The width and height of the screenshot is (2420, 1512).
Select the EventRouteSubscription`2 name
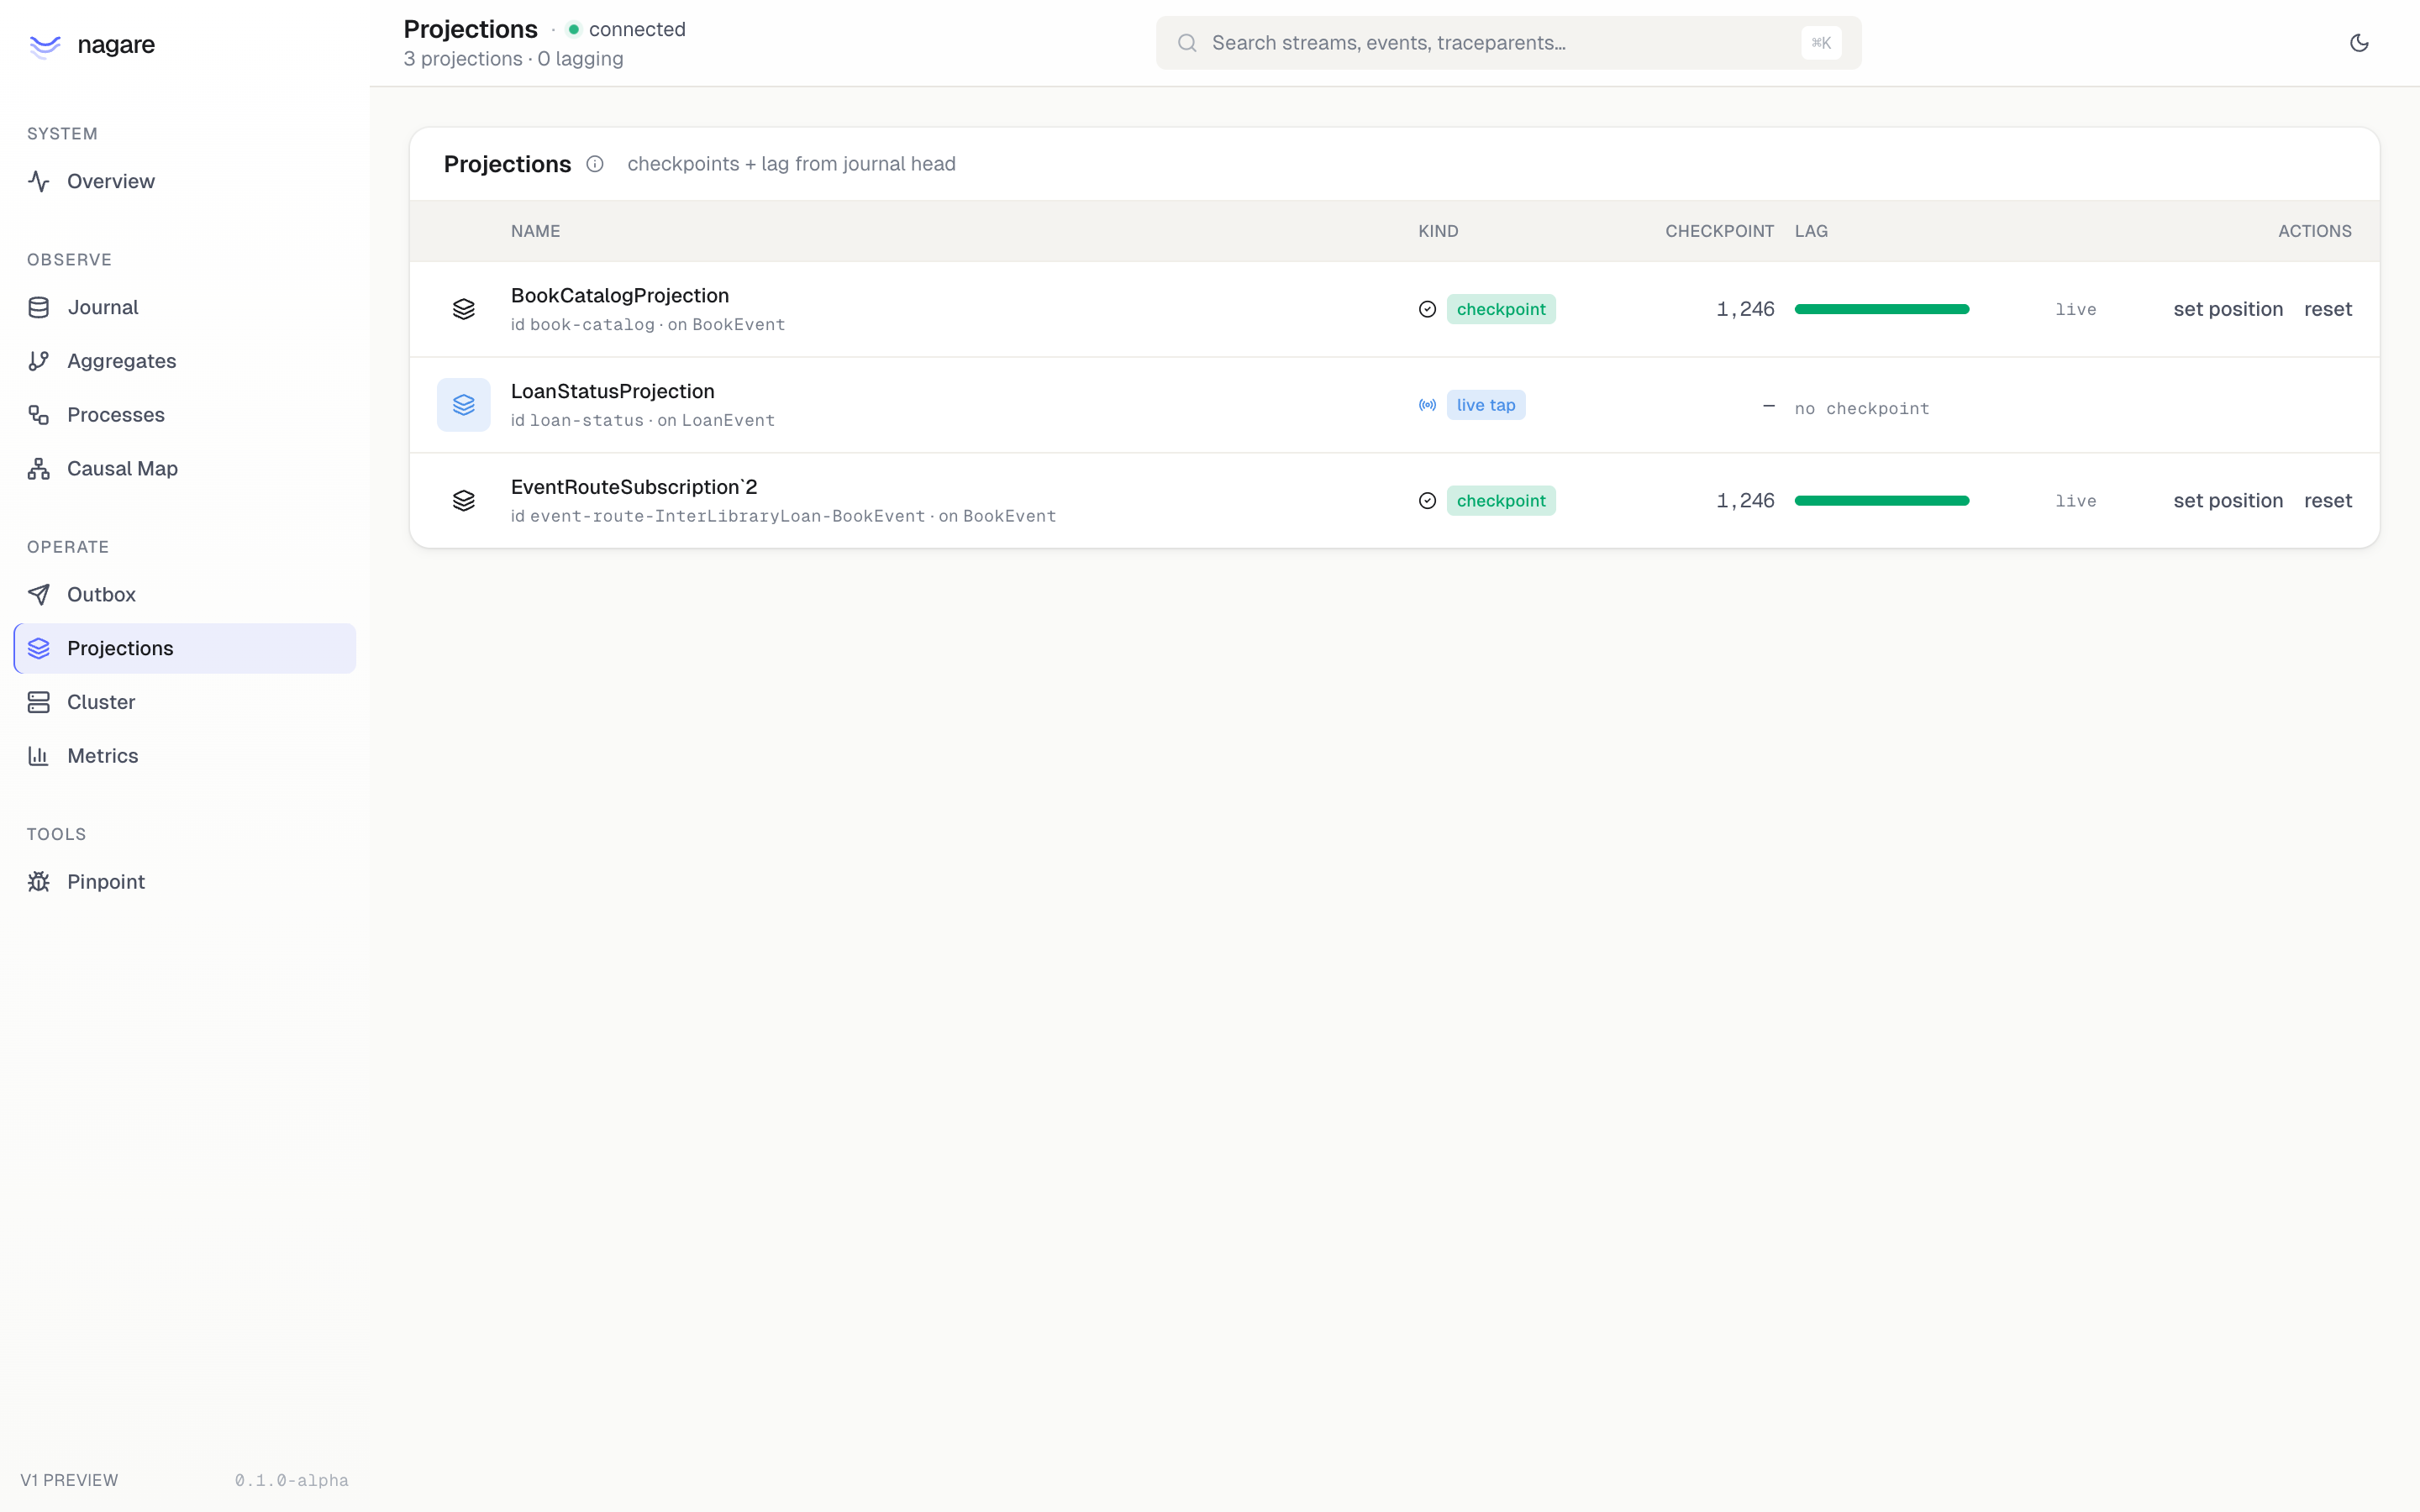point(634,487)
